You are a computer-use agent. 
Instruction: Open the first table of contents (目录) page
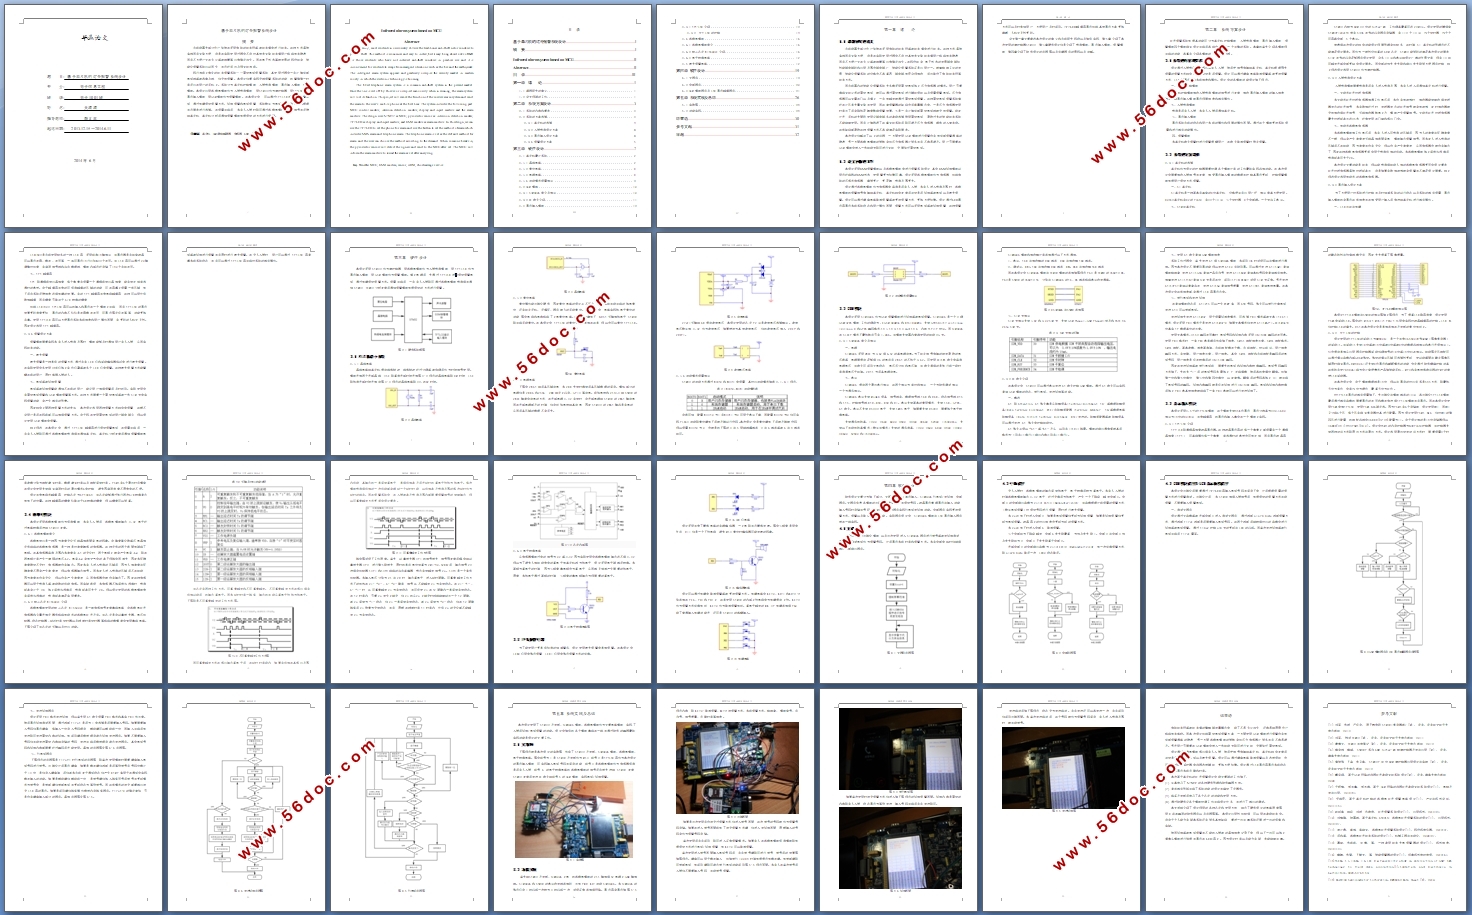click(x=572, y=116)
